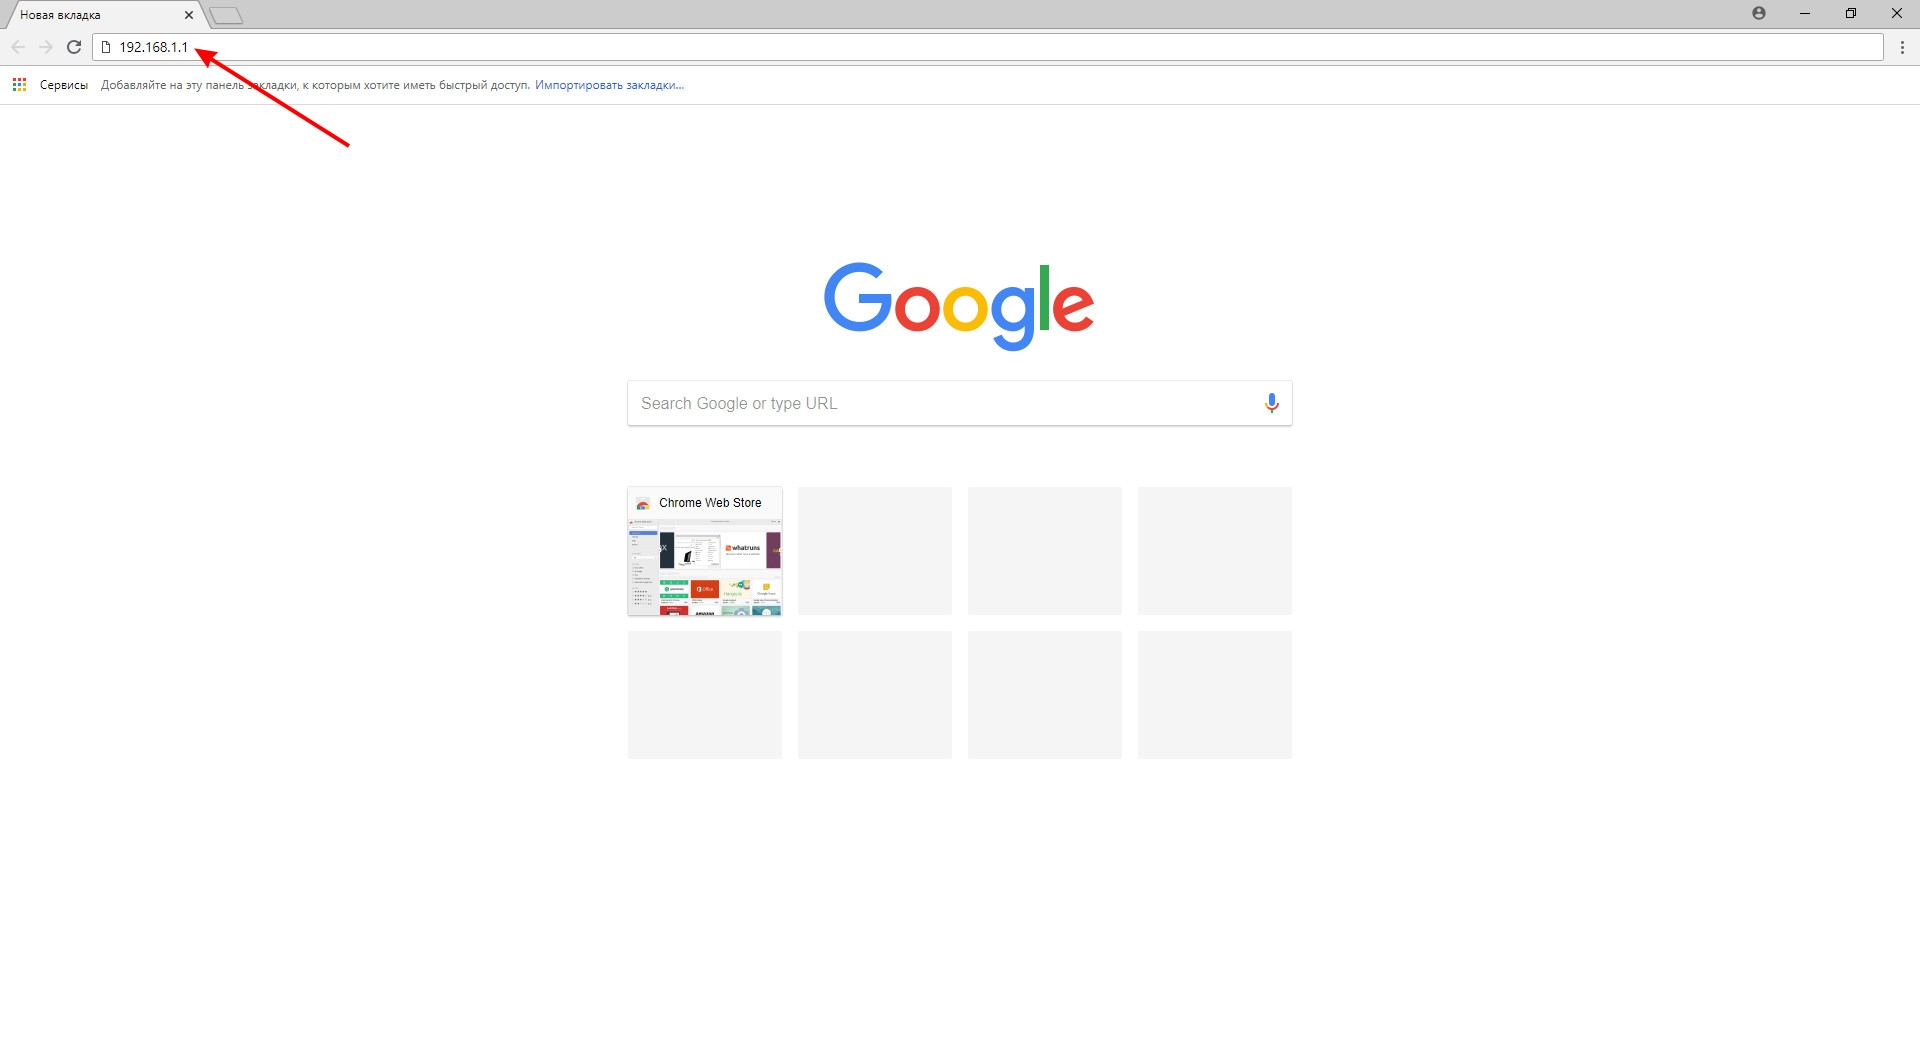Click the Google logo
The width and height of the screenshot is (1920, 1040).
(959, 305)
